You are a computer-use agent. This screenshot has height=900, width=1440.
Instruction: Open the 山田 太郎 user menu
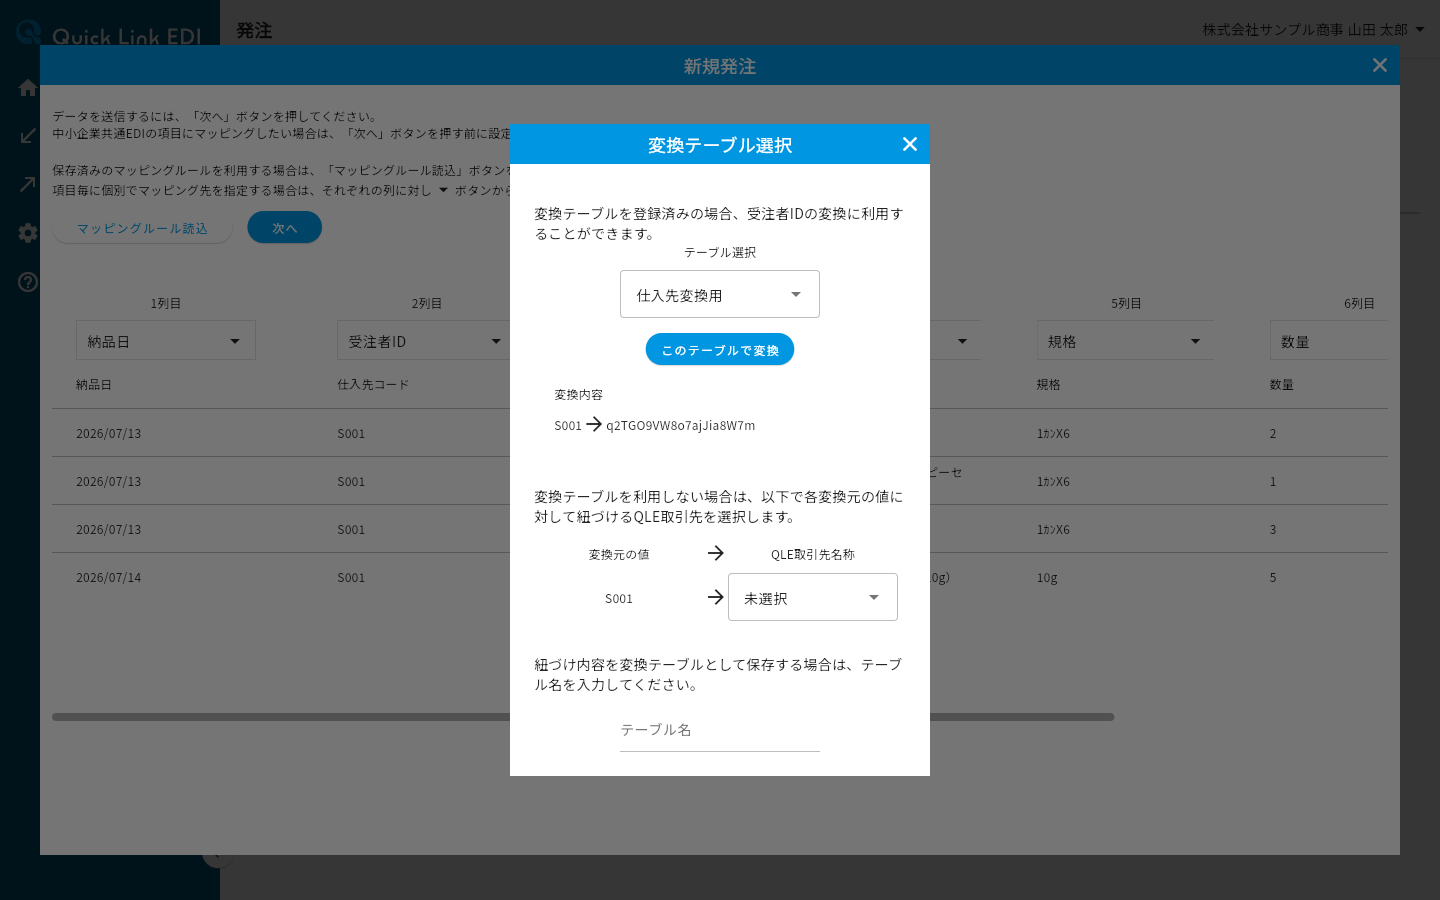(1314, 30)
